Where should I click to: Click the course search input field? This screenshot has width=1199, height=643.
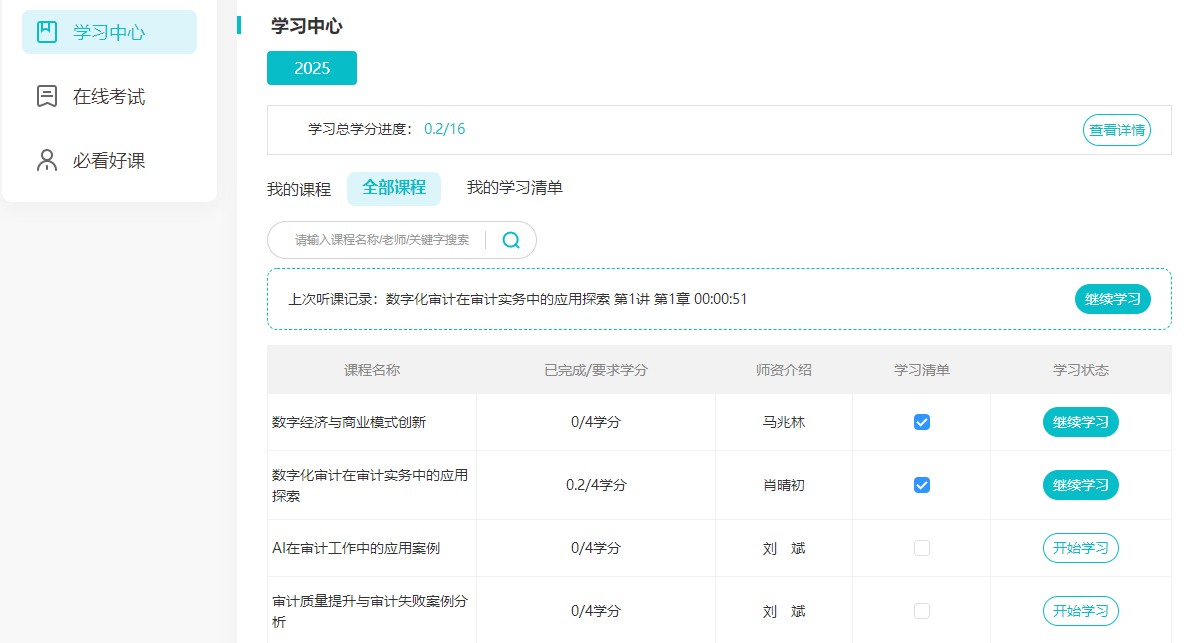click(380, 240)
